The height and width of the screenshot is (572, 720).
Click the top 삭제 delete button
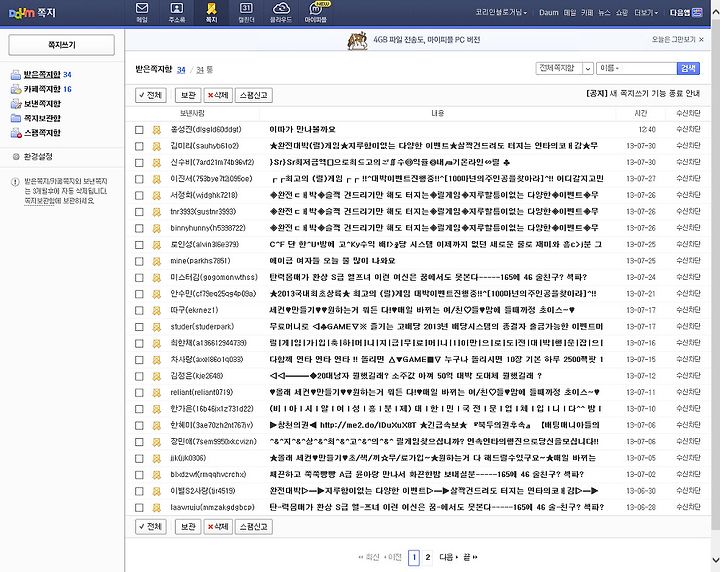pyautogui.click(x=218, y=95)
